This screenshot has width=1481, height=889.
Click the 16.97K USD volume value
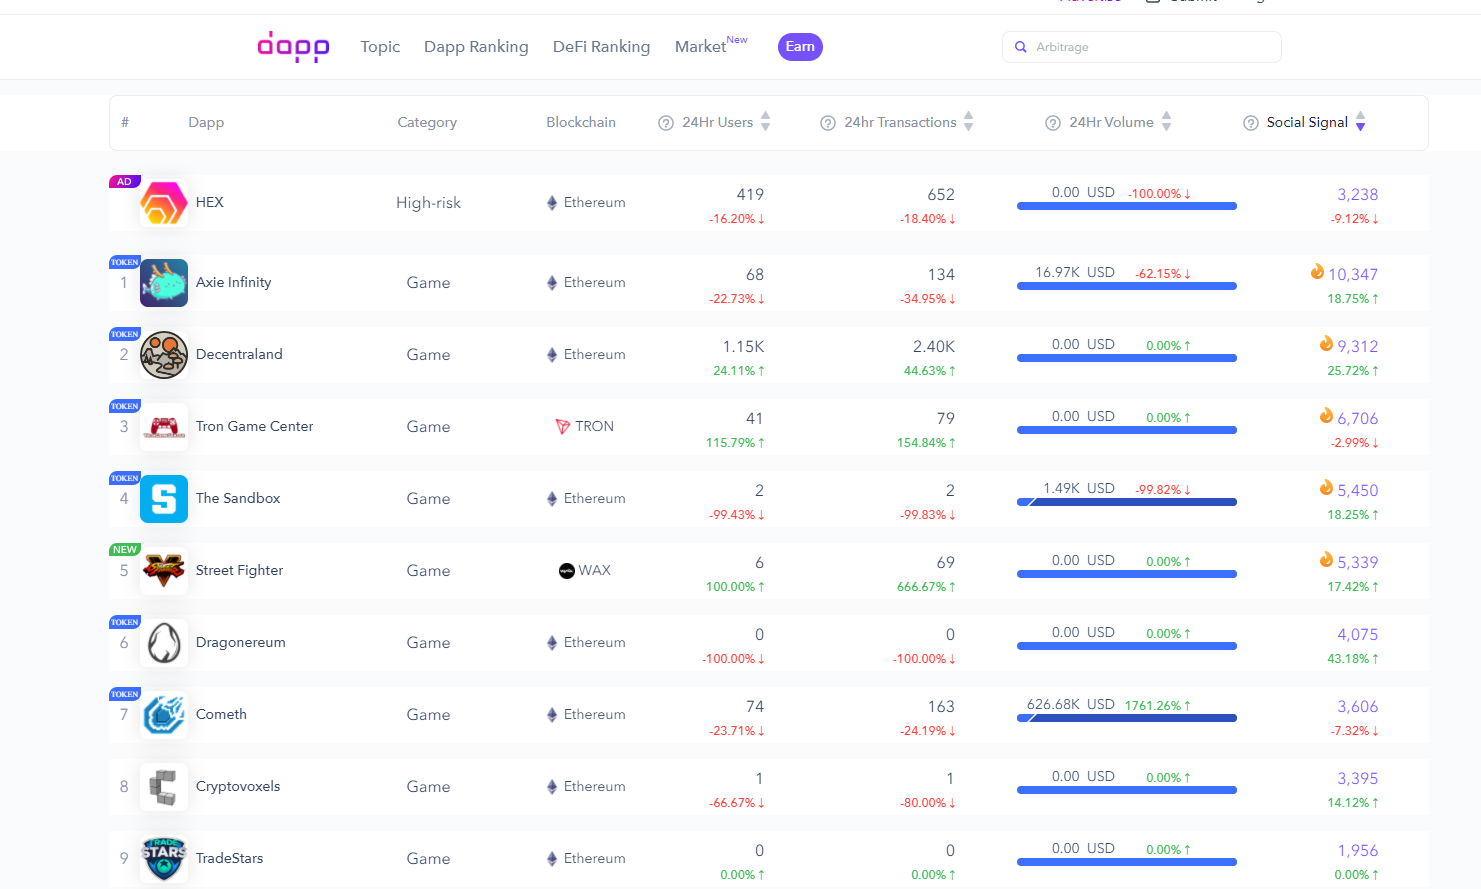(x=1075, y=272)
